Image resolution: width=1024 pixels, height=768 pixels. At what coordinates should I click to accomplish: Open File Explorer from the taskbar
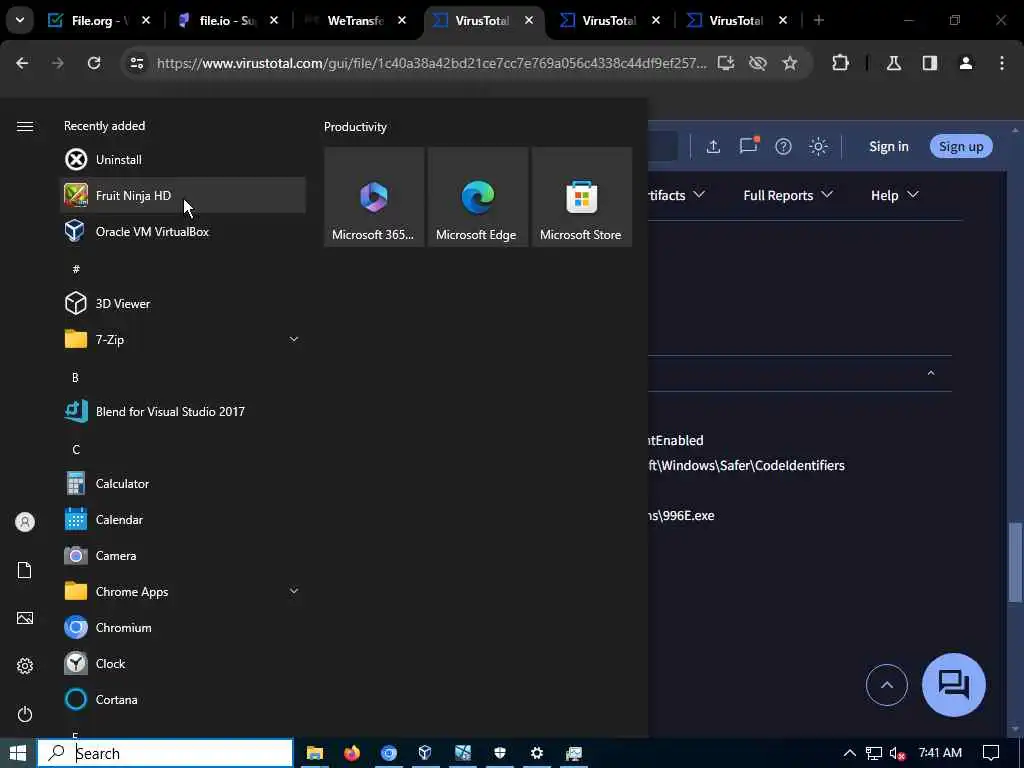pyautogui.click(x=315, y=753)
